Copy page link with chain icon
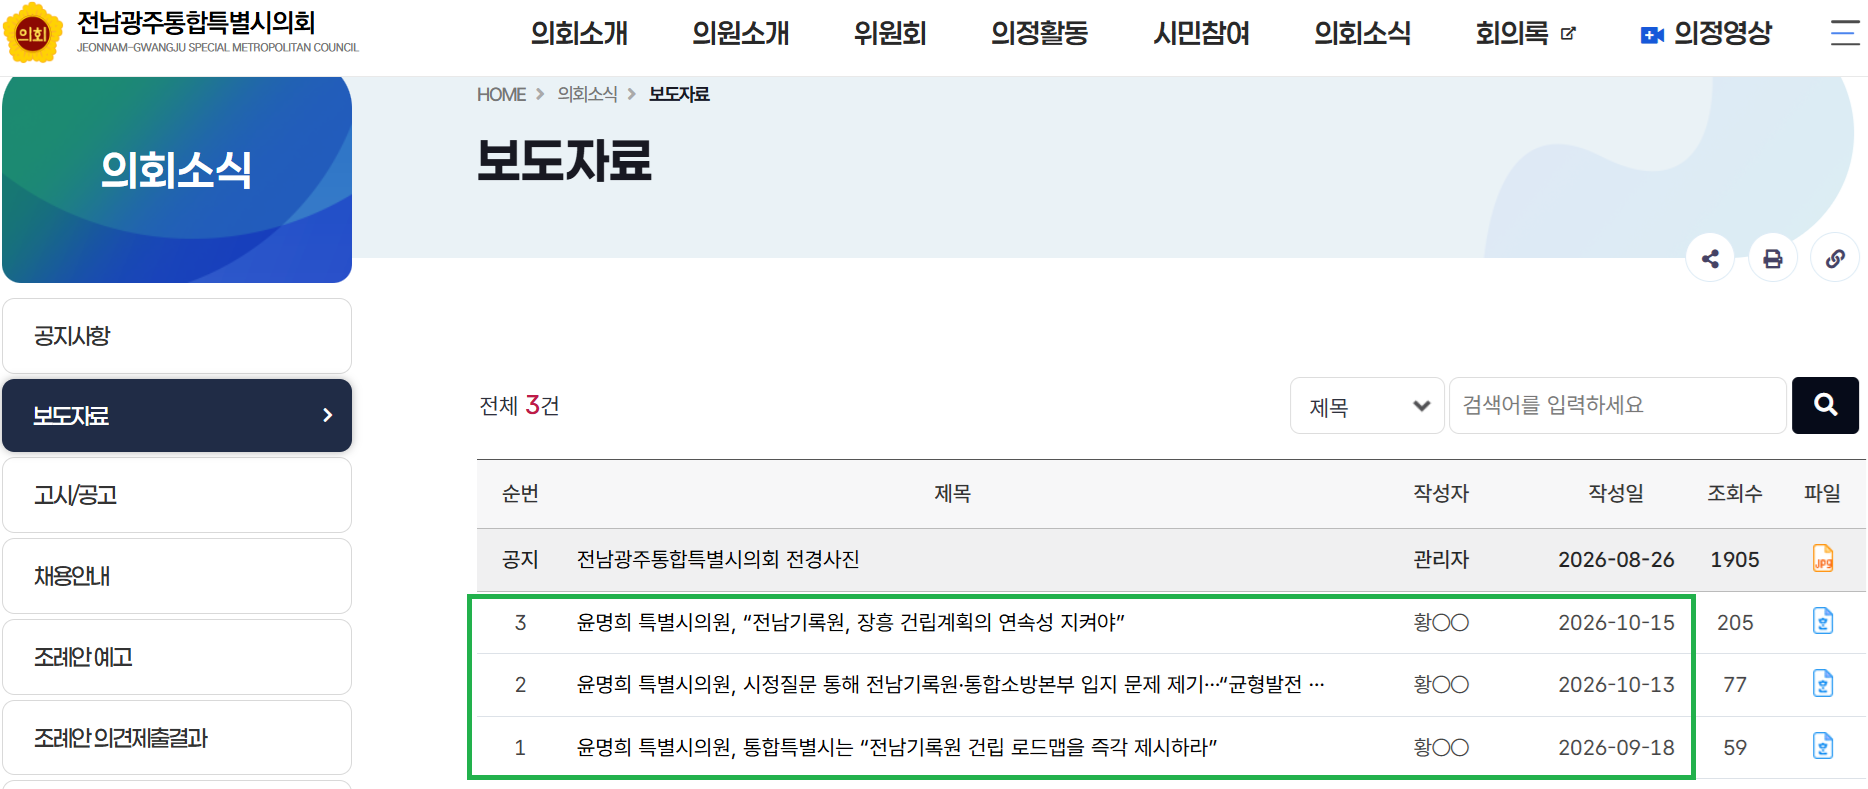Image resolution: width=1868 pixels, height=789 pixels. pyautogui.click(x=1835, y=258)
